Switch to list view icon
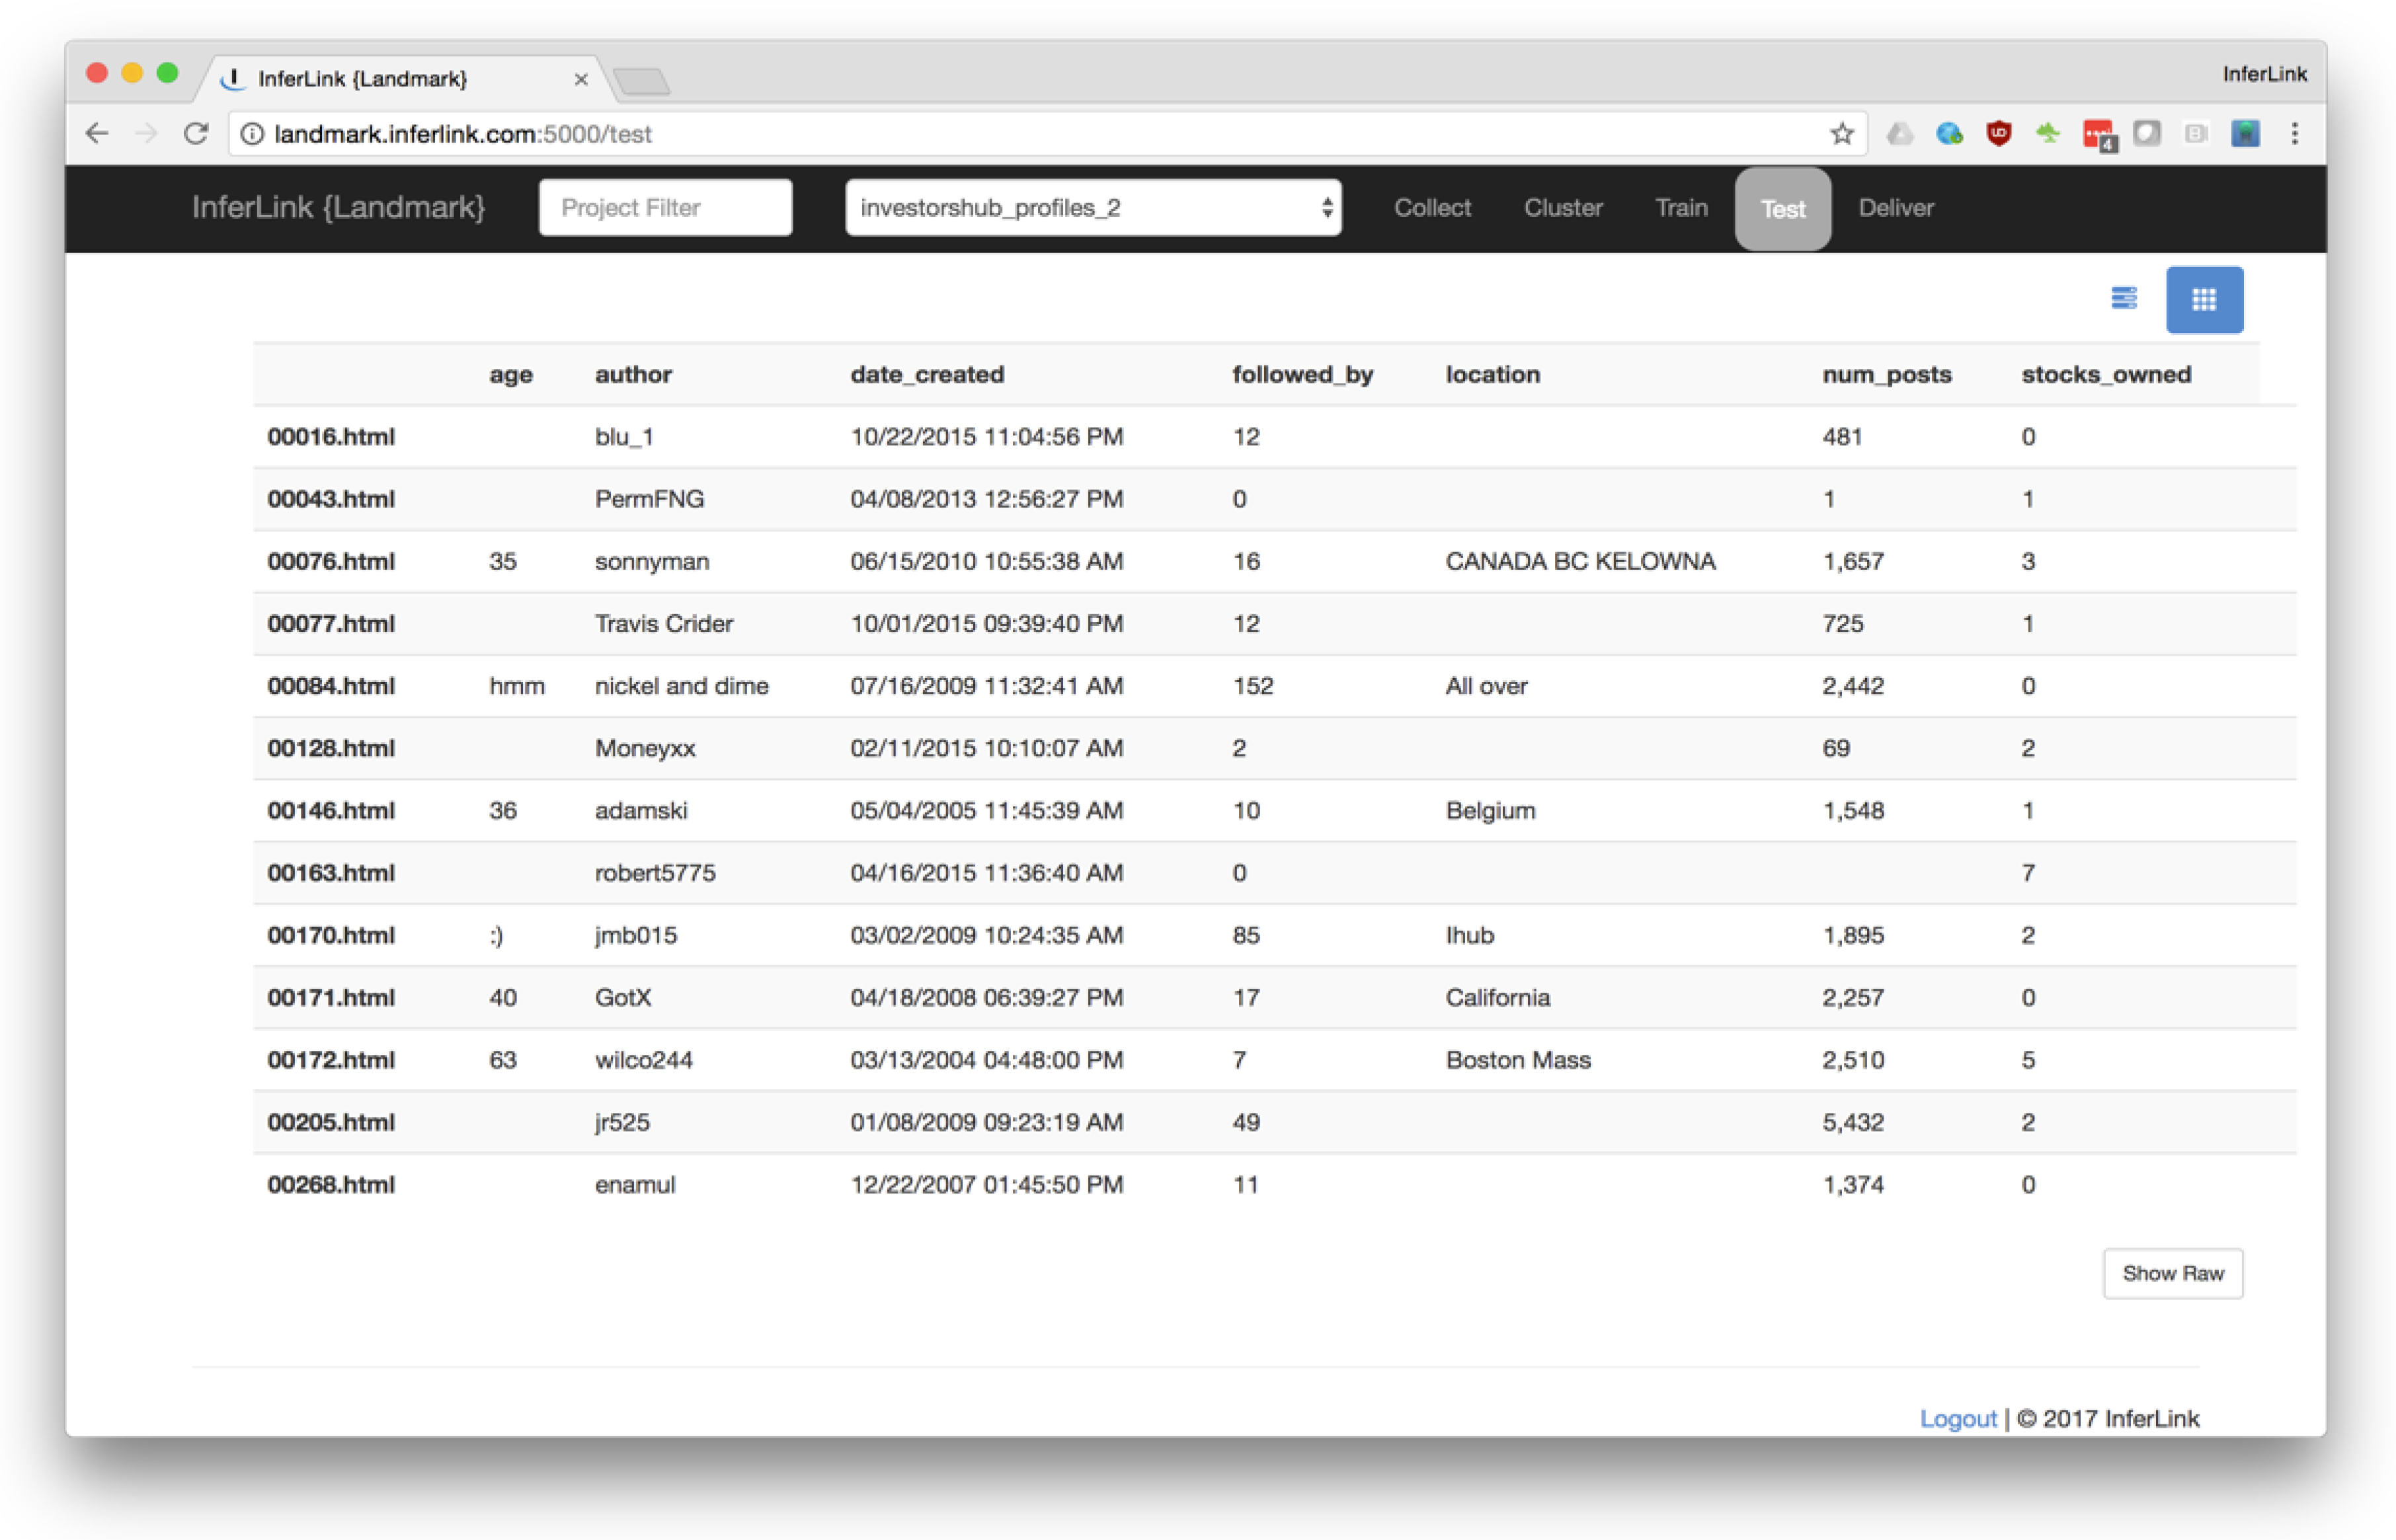 [x=2123, y=298]
